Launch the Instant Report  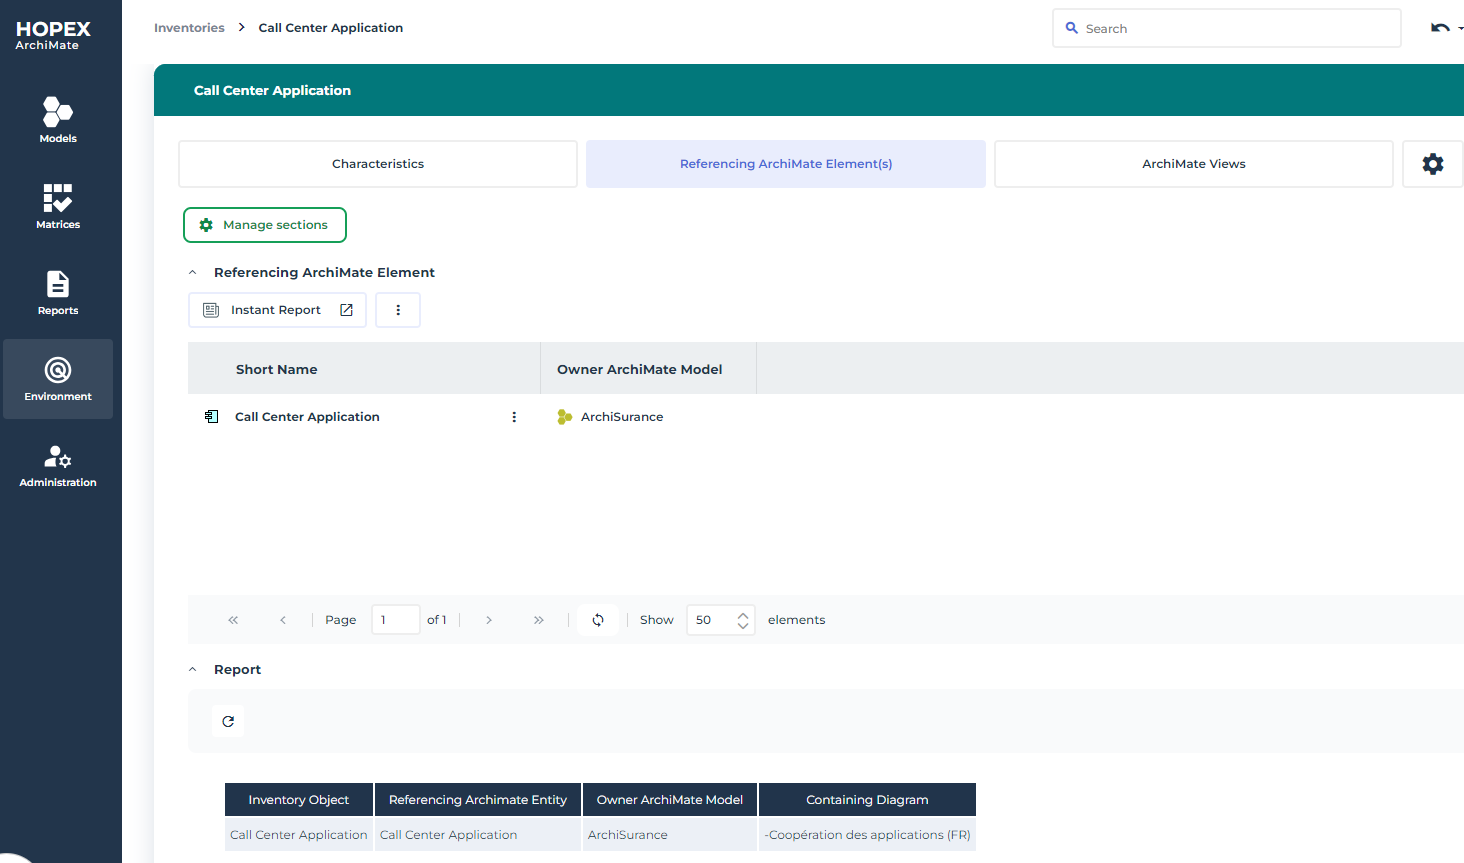click(x=277, y=310)
